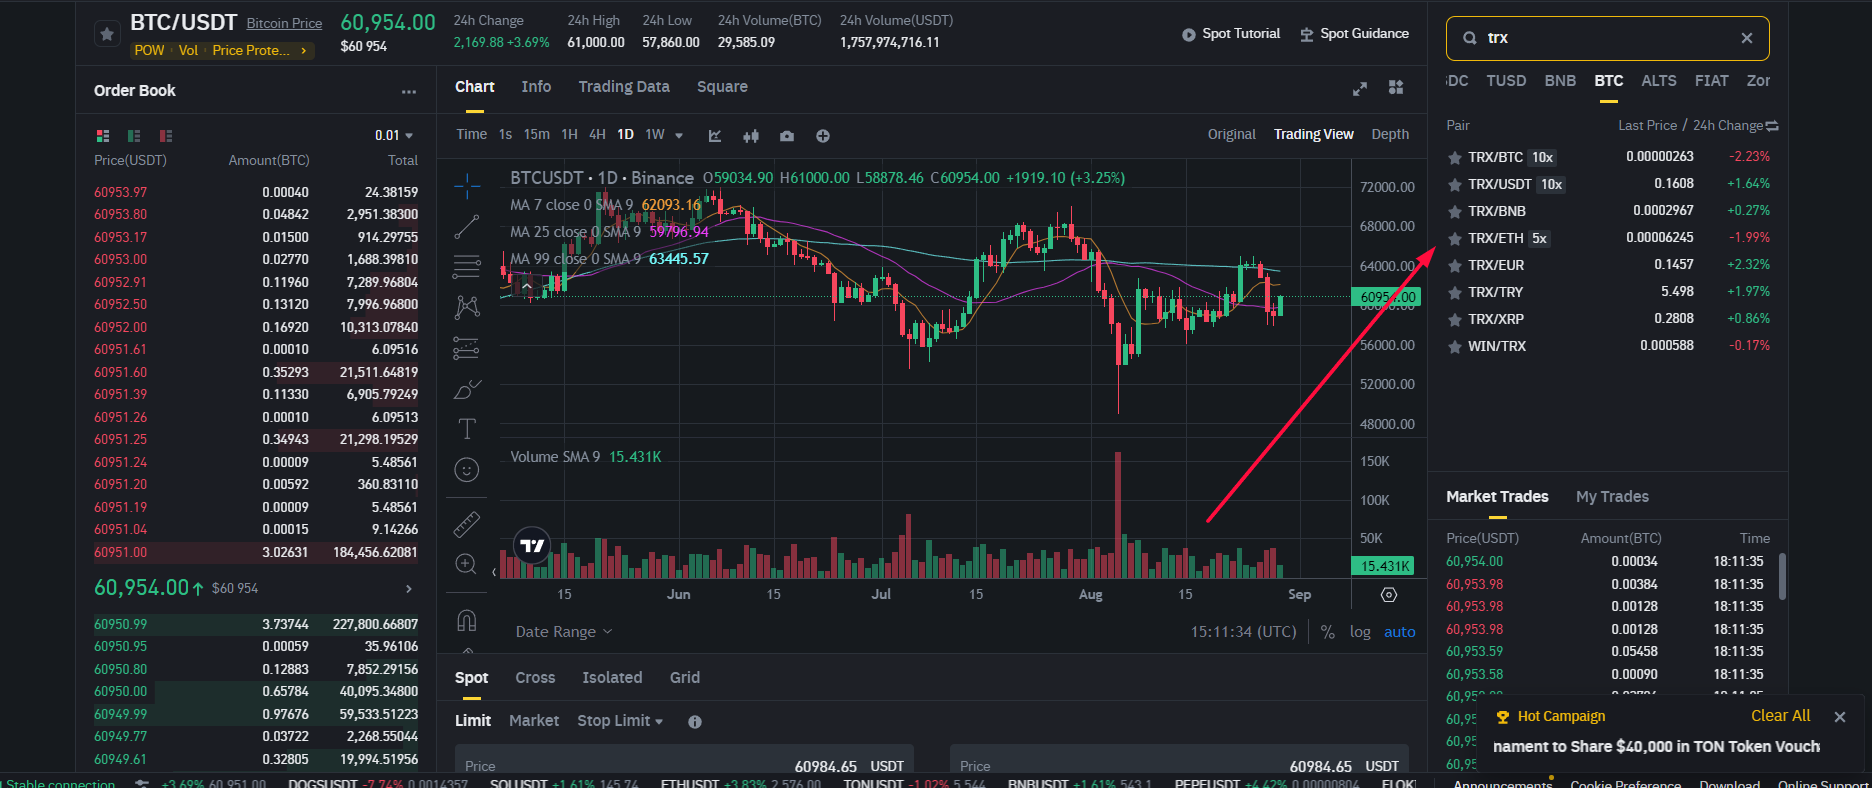Toggle log scale on chart
This screenshot has height=788, width=1872.
tap(1360, 632)
